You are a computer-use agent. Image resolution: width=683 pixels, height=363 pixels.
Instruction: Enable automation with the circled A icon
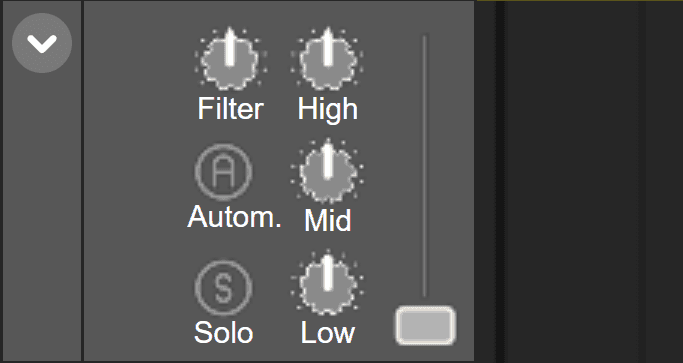click(223, 172)
